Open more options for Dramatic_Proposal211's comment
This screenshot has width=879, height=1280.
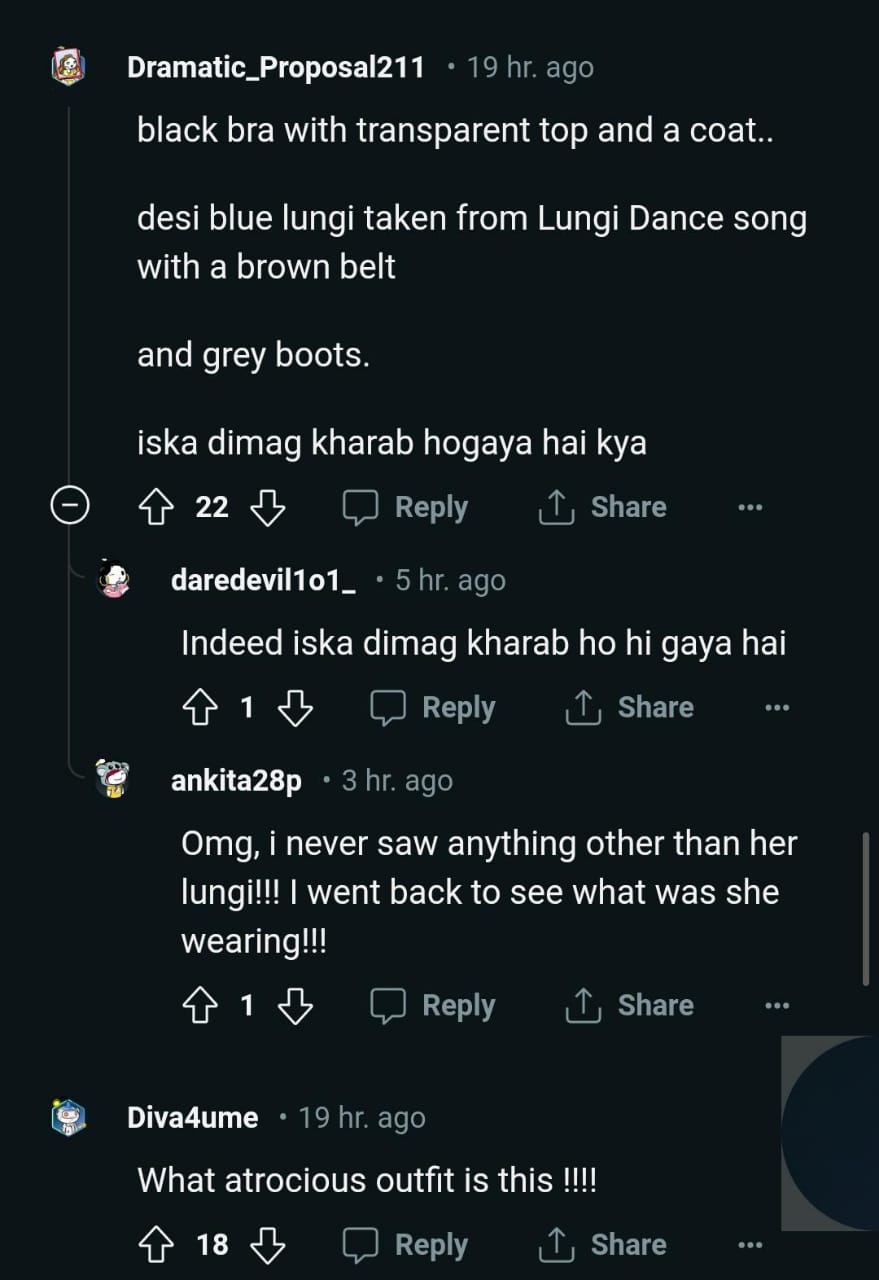click(750, 508)
